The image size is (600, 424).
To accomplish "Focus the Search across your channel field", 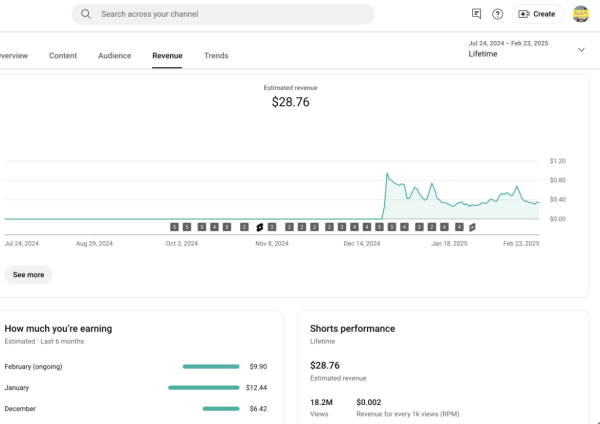I will pos(230,14).
